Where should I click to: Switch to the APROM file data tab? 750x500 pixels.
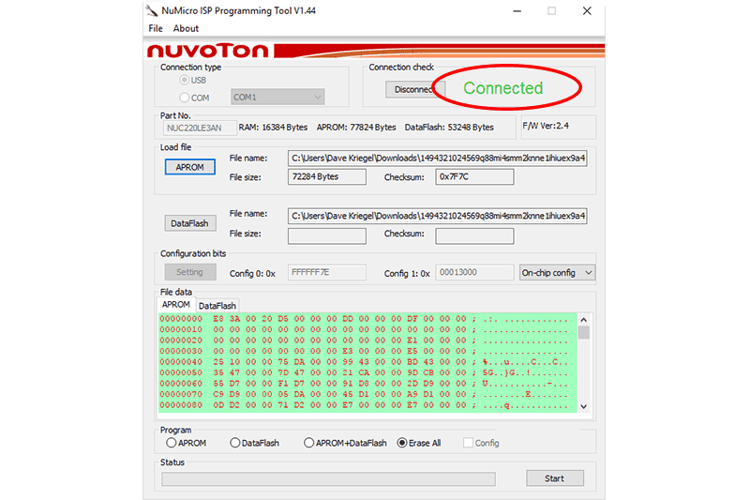(176, 305)
